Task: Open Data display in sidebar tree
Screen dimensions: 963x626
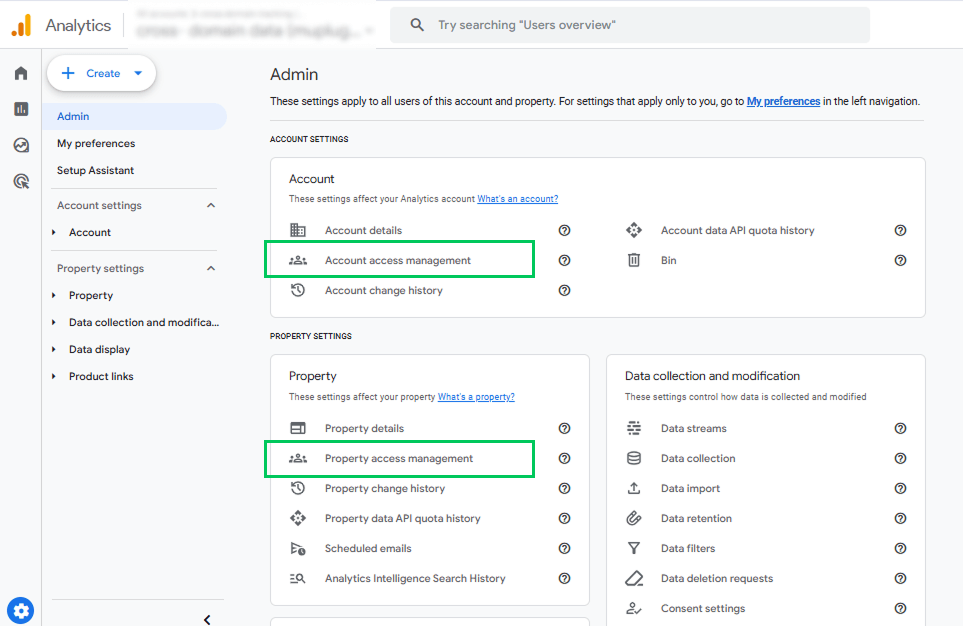Action: (x=99, y=350)
